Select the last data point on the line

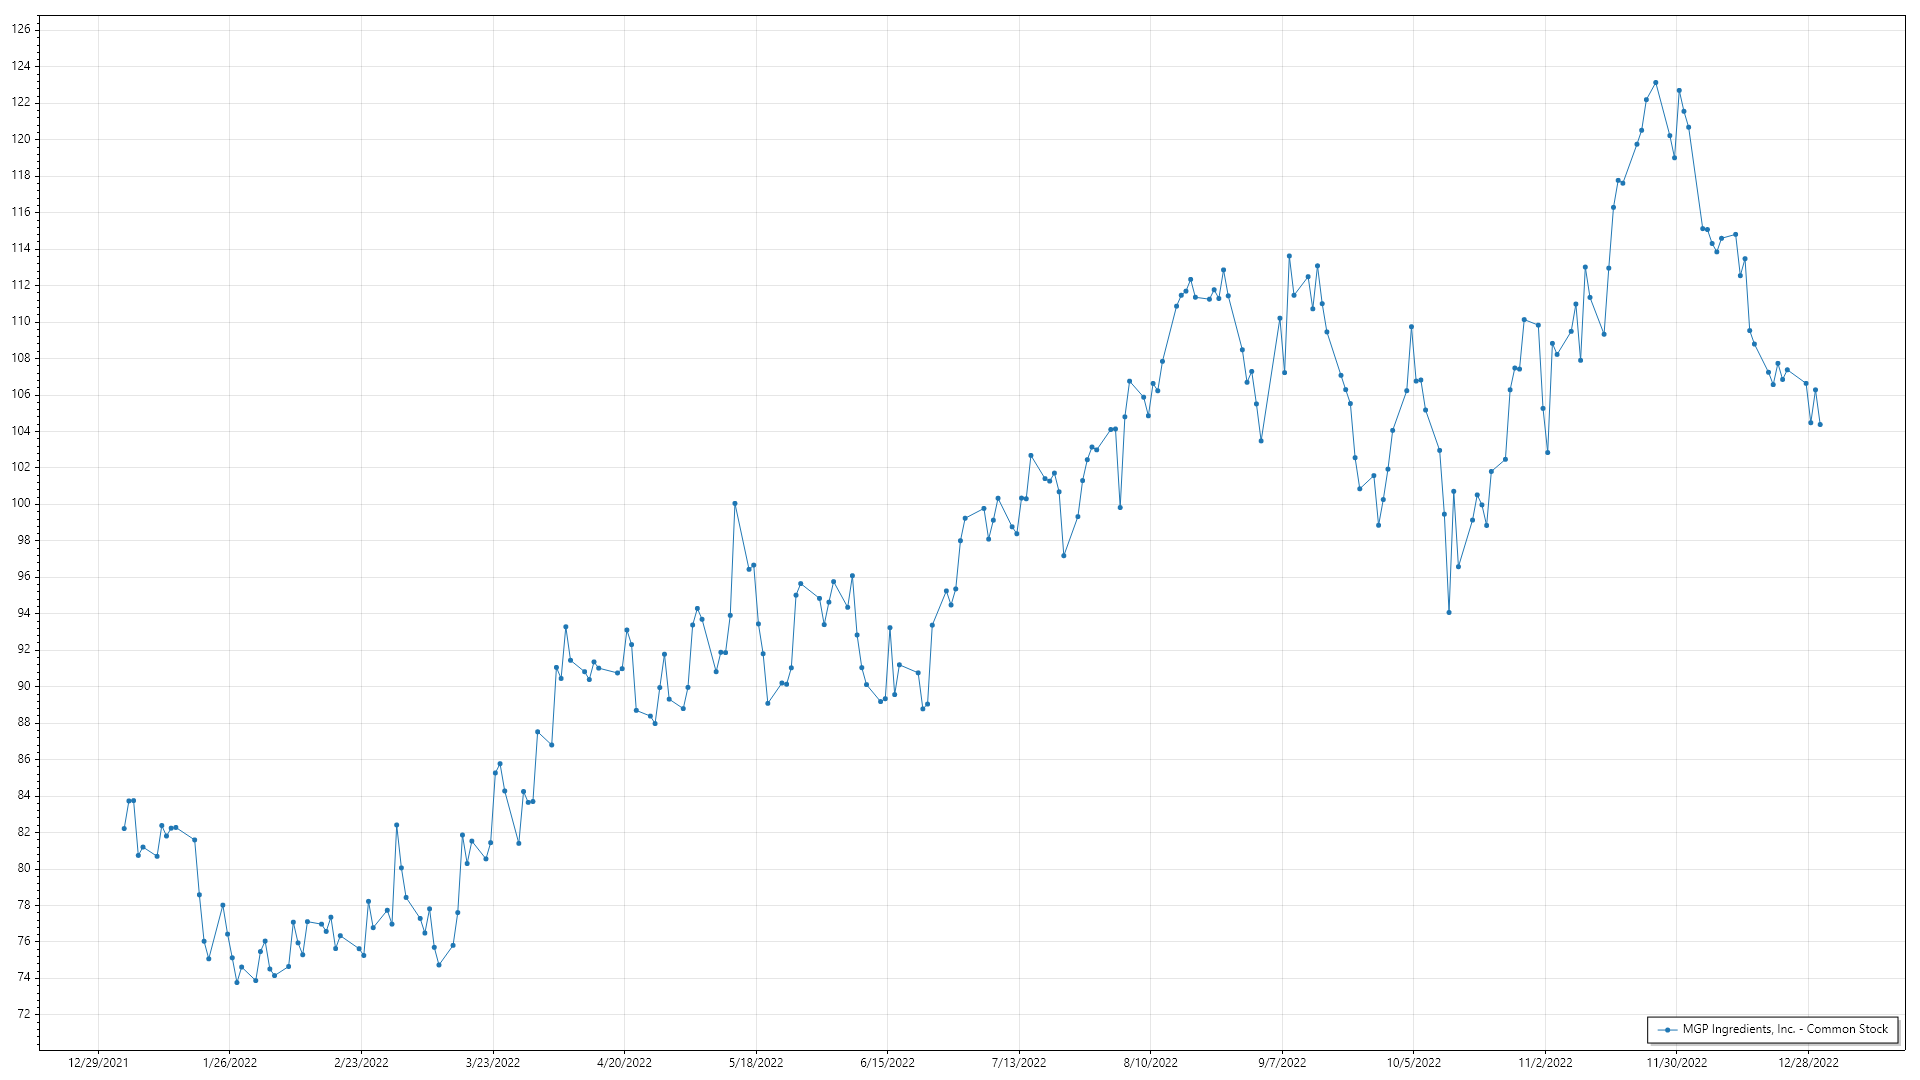click(x=1820, y=425)
